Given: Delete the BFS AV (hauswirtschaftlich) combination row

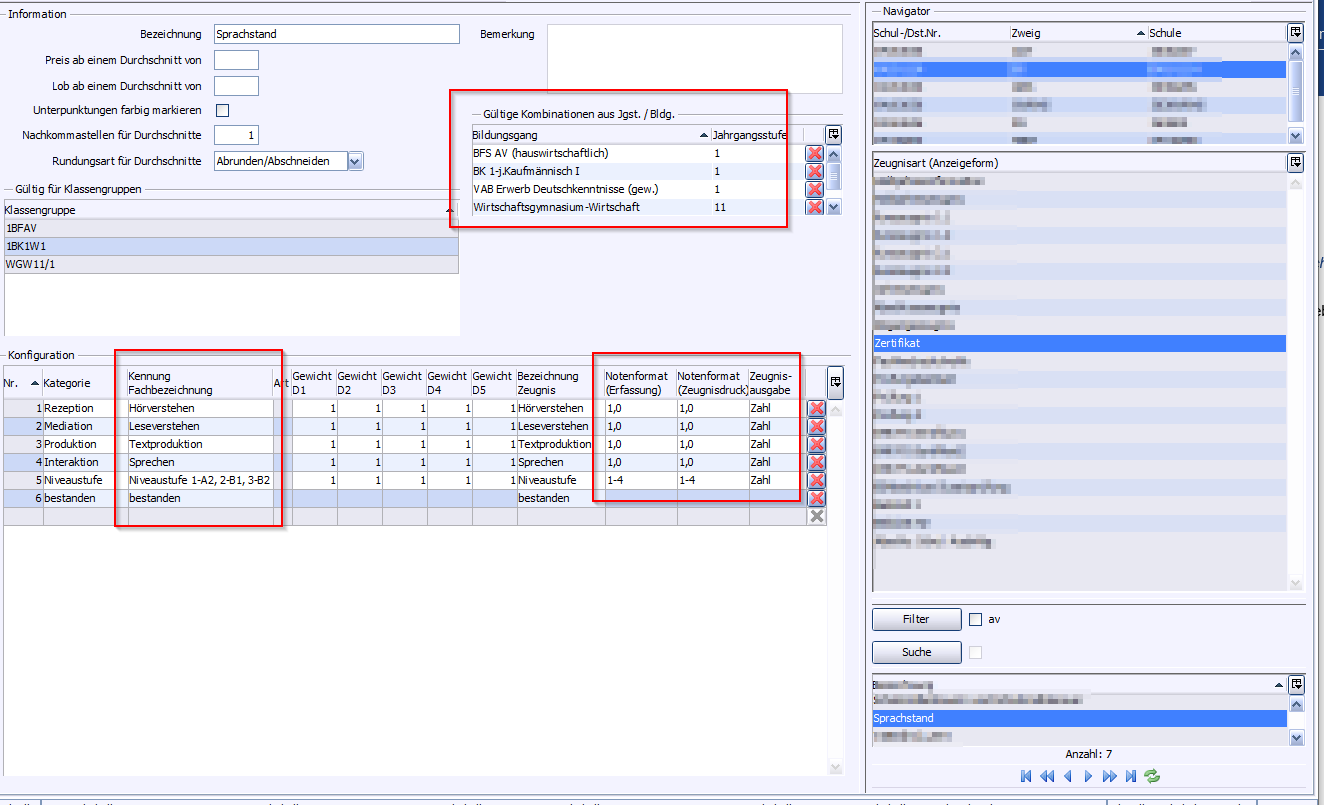Looking at the screenshot, I should pos(814,154).
